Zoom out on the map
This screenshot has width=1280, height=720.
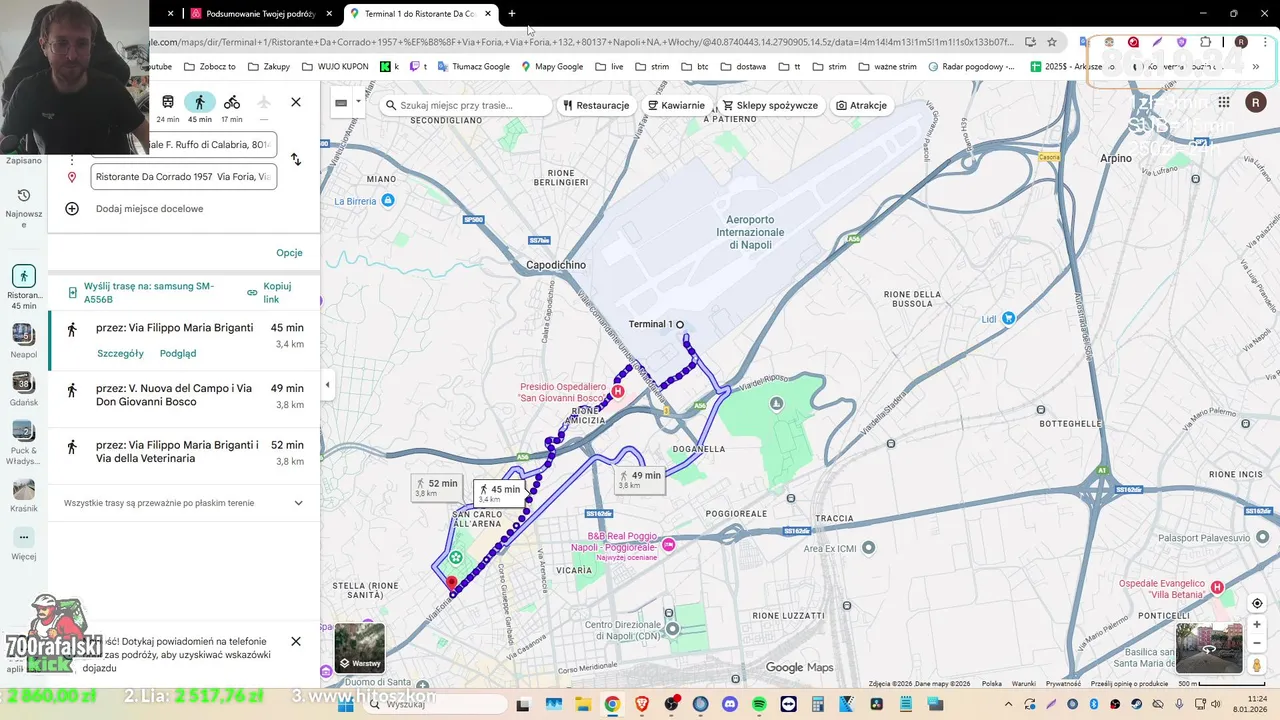tap(1257, 643)
